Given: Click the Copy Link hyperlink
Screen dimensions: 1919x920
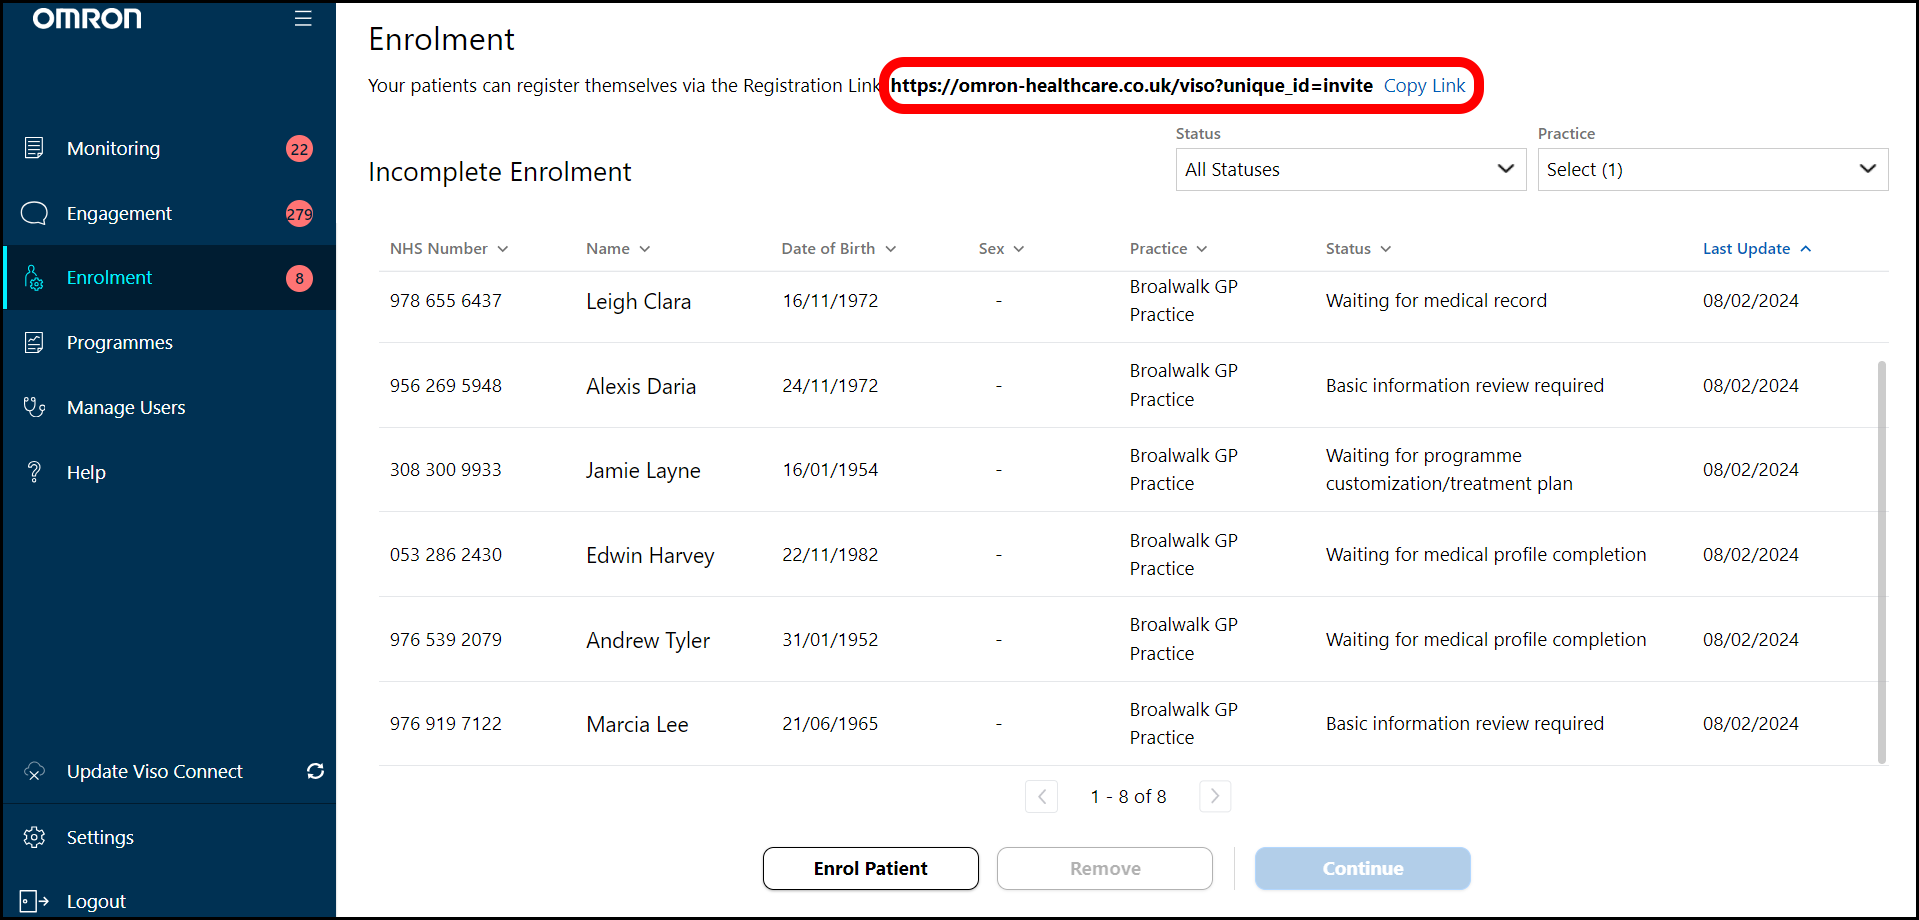Looking at the screenshot, I should pos(1424,86).
